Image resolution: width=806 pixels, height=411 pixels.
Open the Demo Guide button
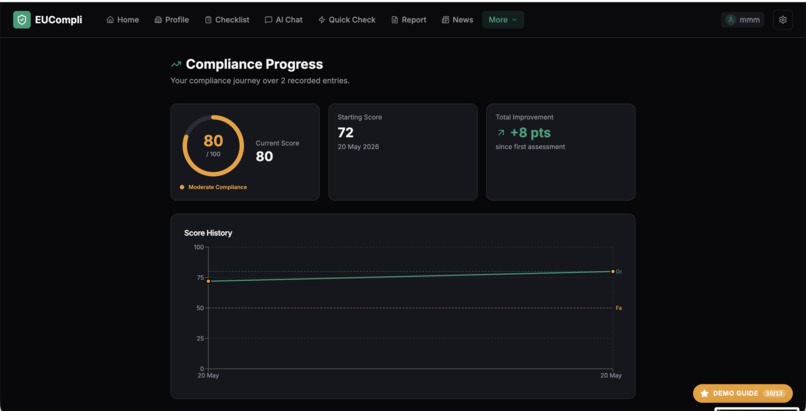tap(743, 393)
